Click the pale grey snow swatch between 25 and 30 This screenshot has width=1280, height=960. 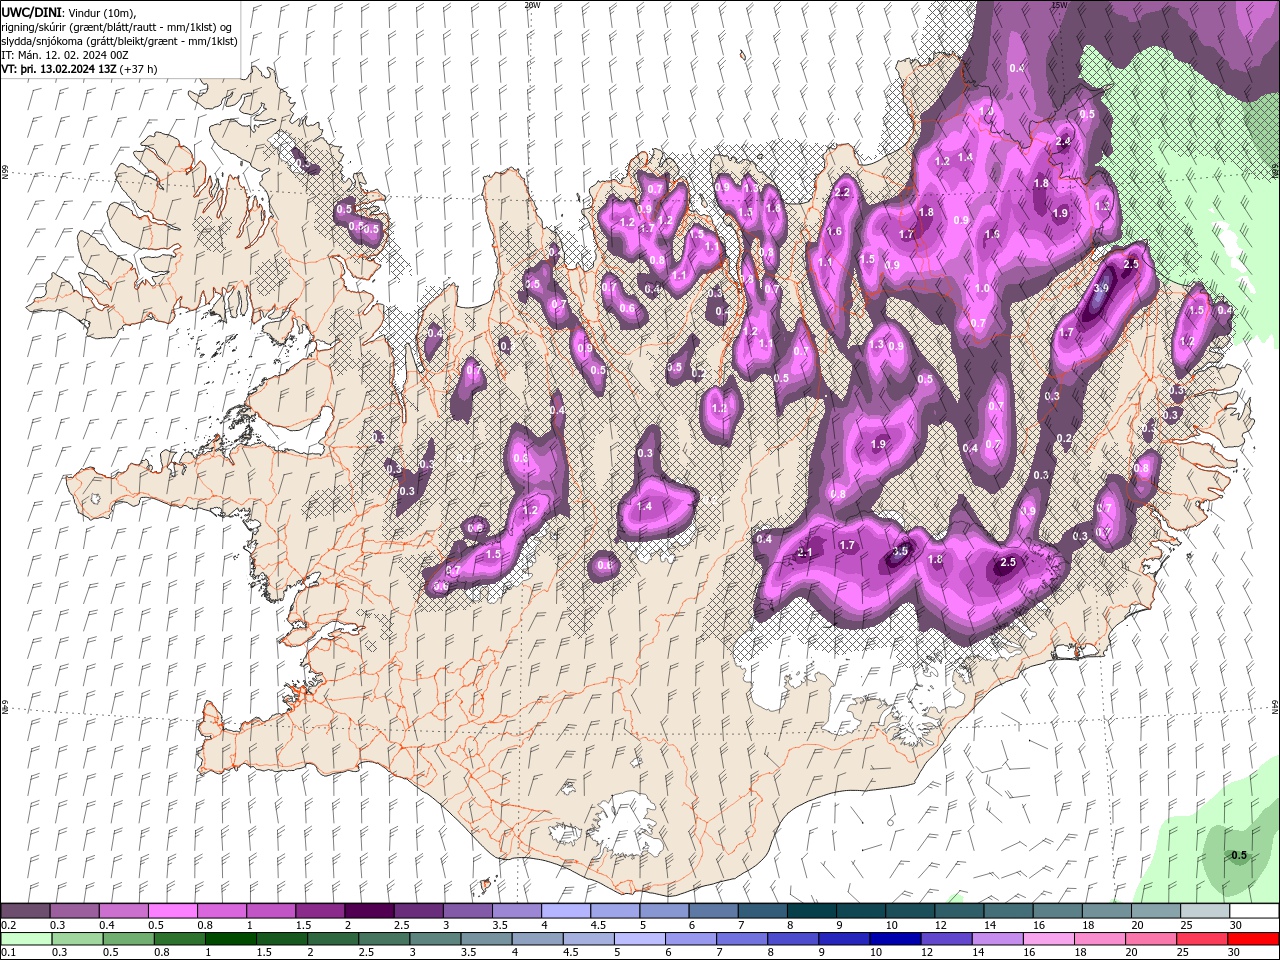point(1204,911)
